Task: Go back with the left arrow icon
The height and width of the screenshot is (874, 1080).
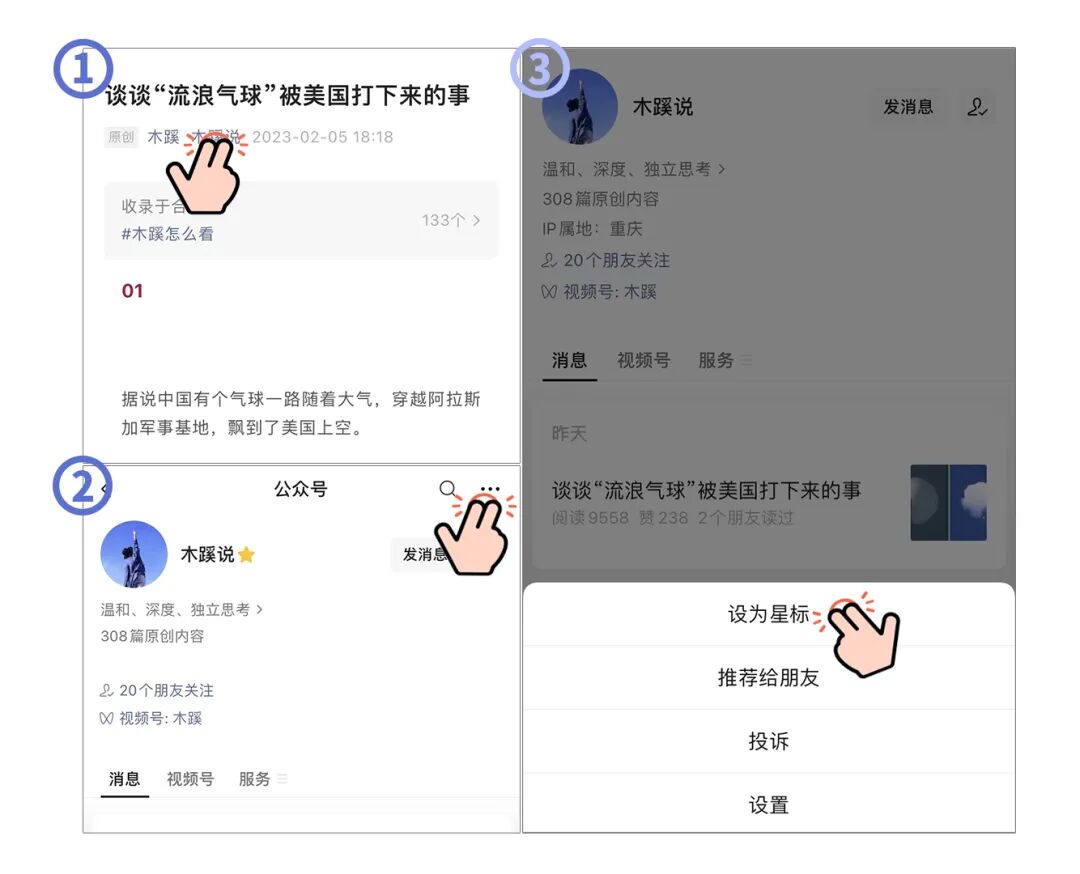Action: point(104,488)
